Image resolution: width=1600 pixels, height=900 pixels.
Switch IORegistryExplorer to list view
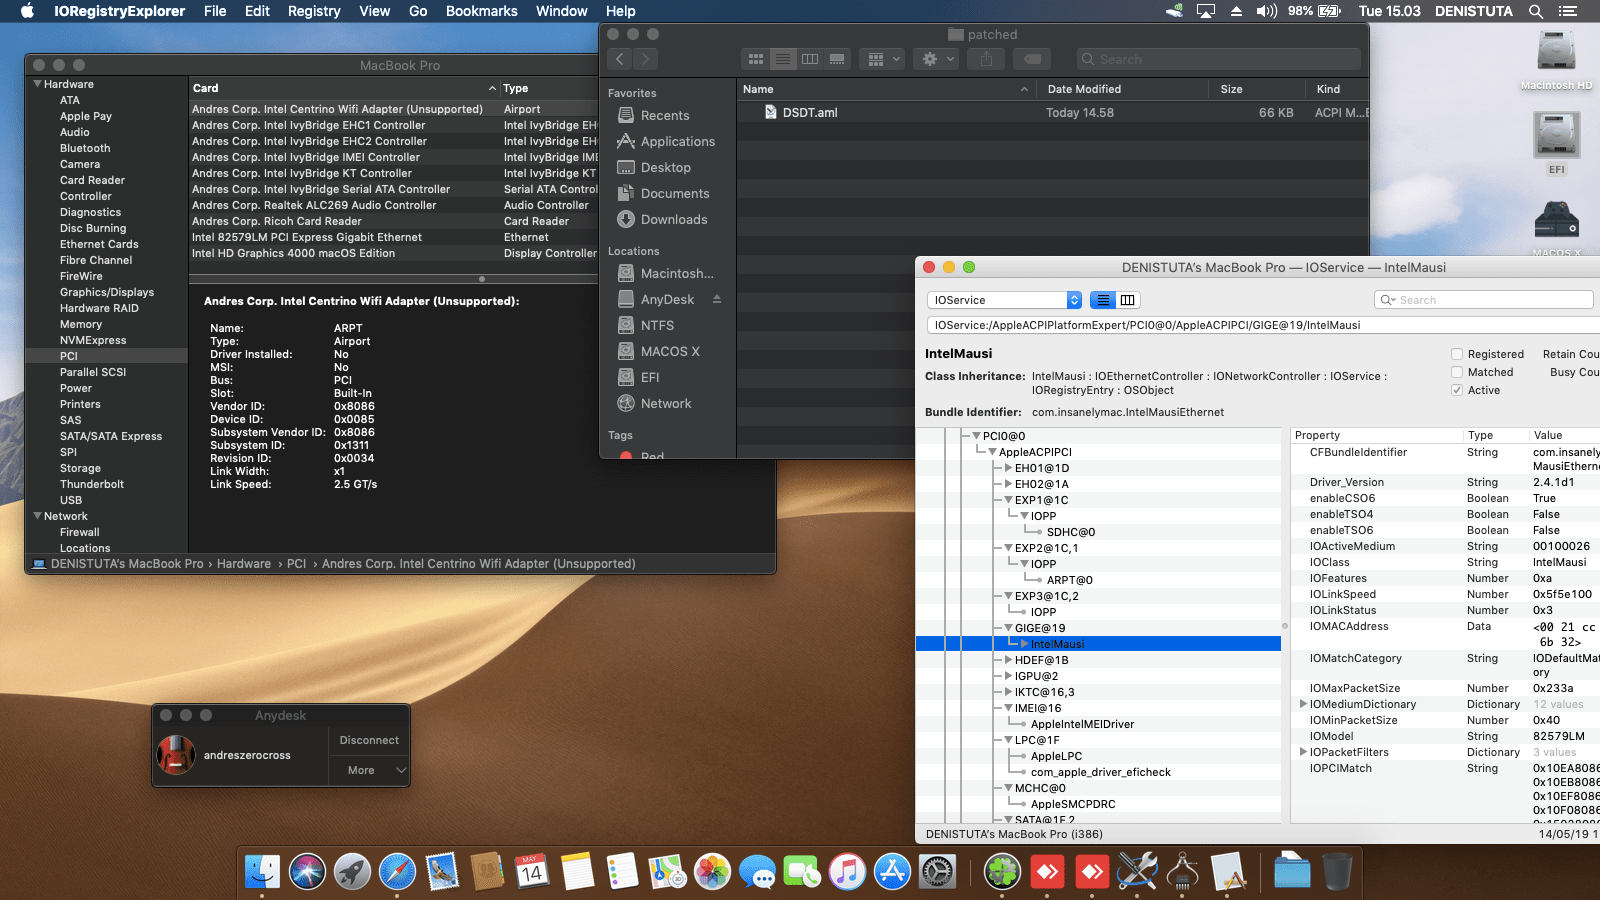point(1103,300)
